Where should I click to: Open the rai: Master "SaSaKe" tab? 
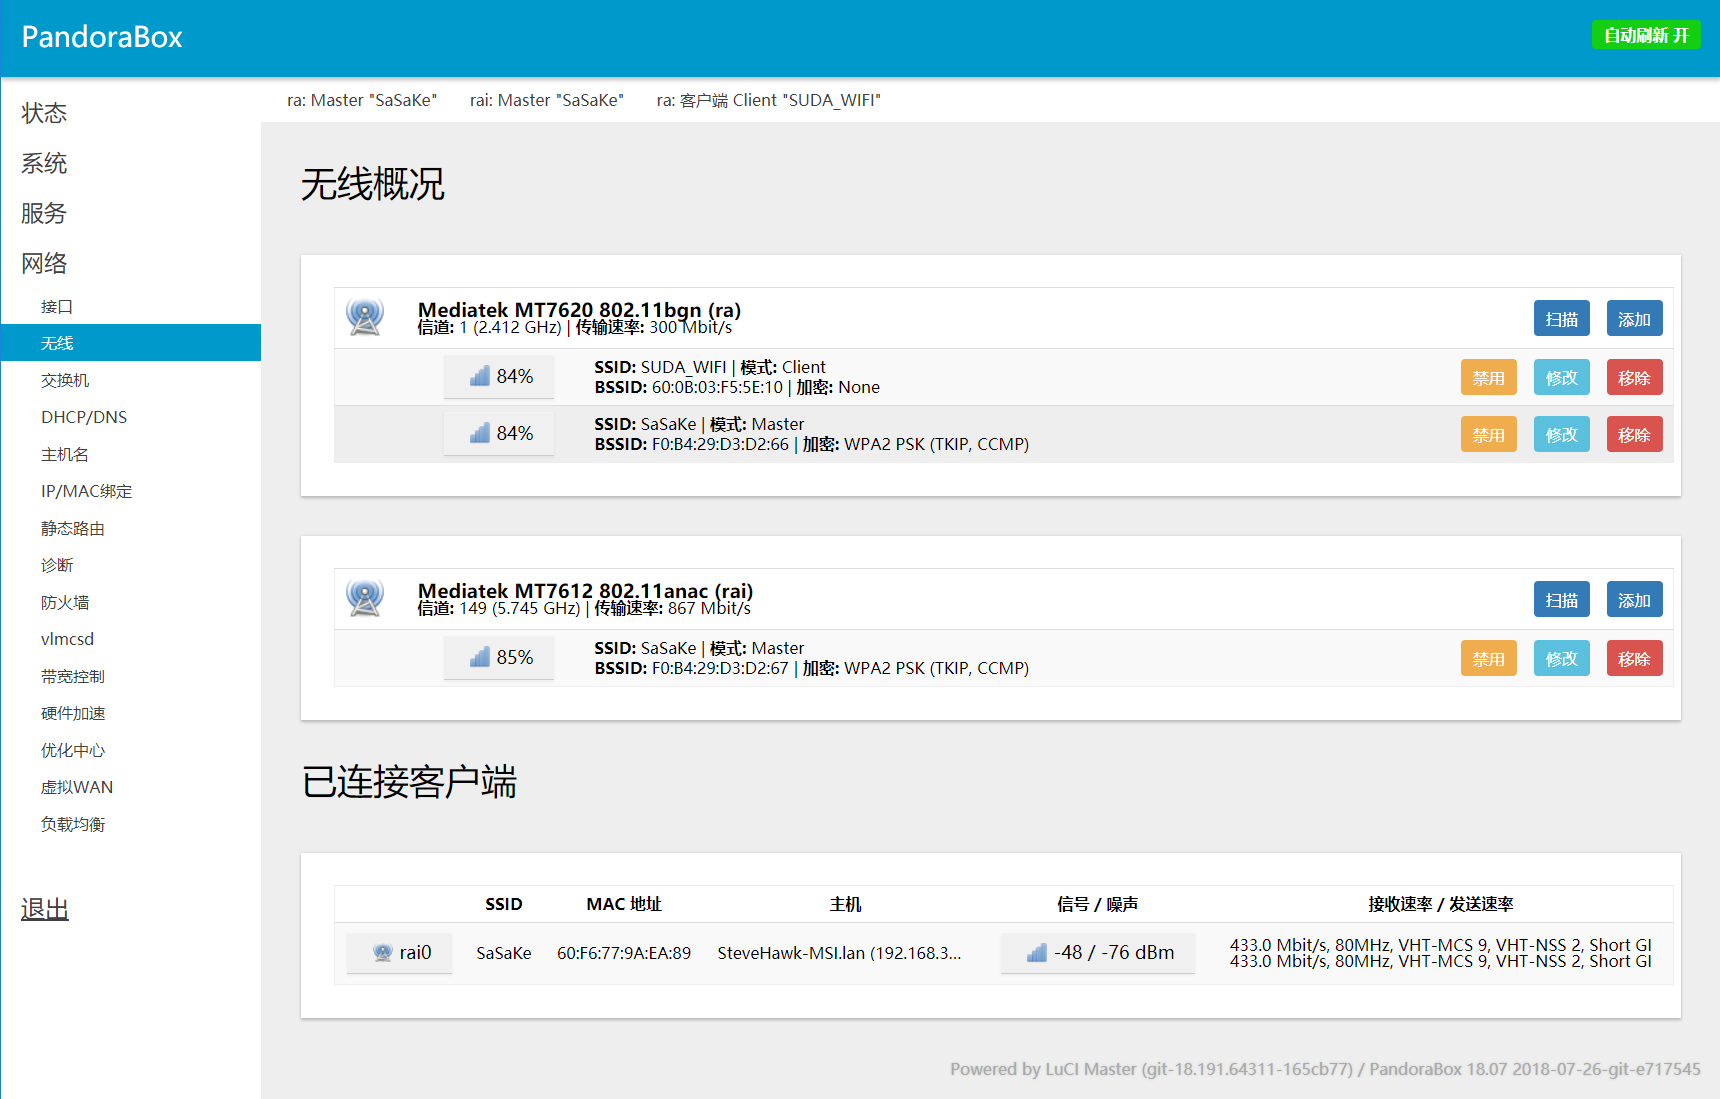click(546, 100)
